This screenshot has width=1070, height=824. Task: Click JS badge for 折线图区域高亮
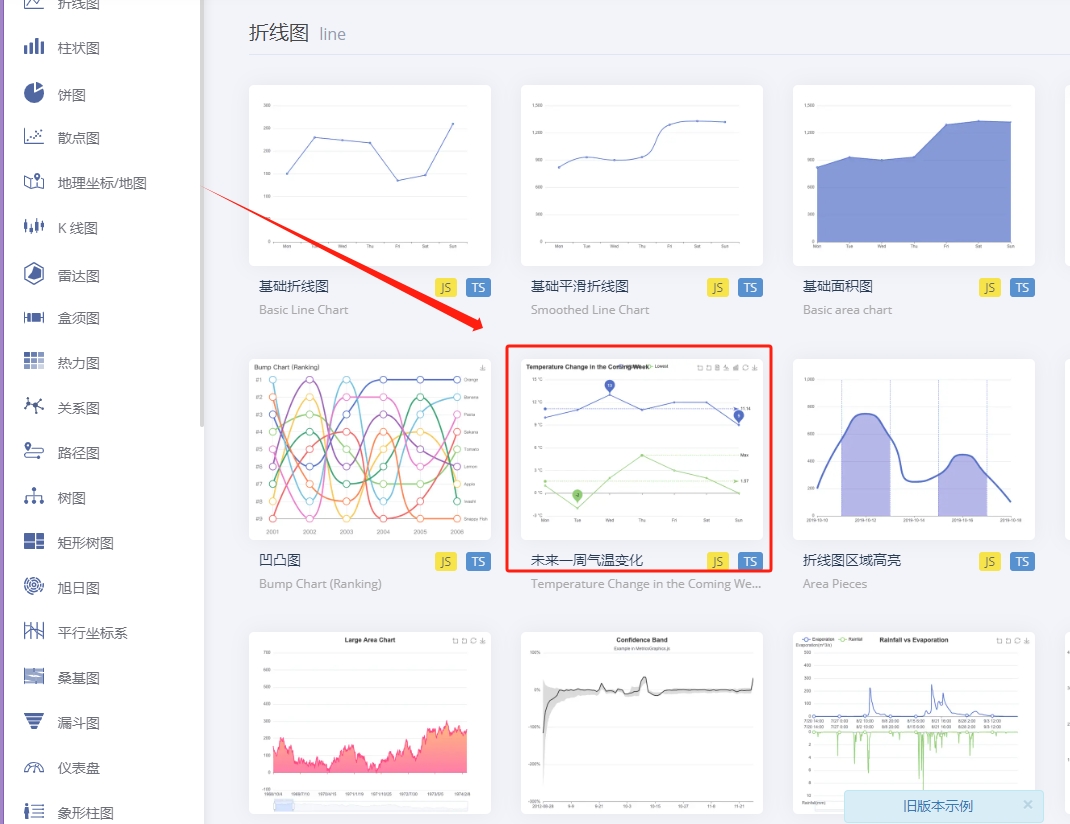(989, 561)
